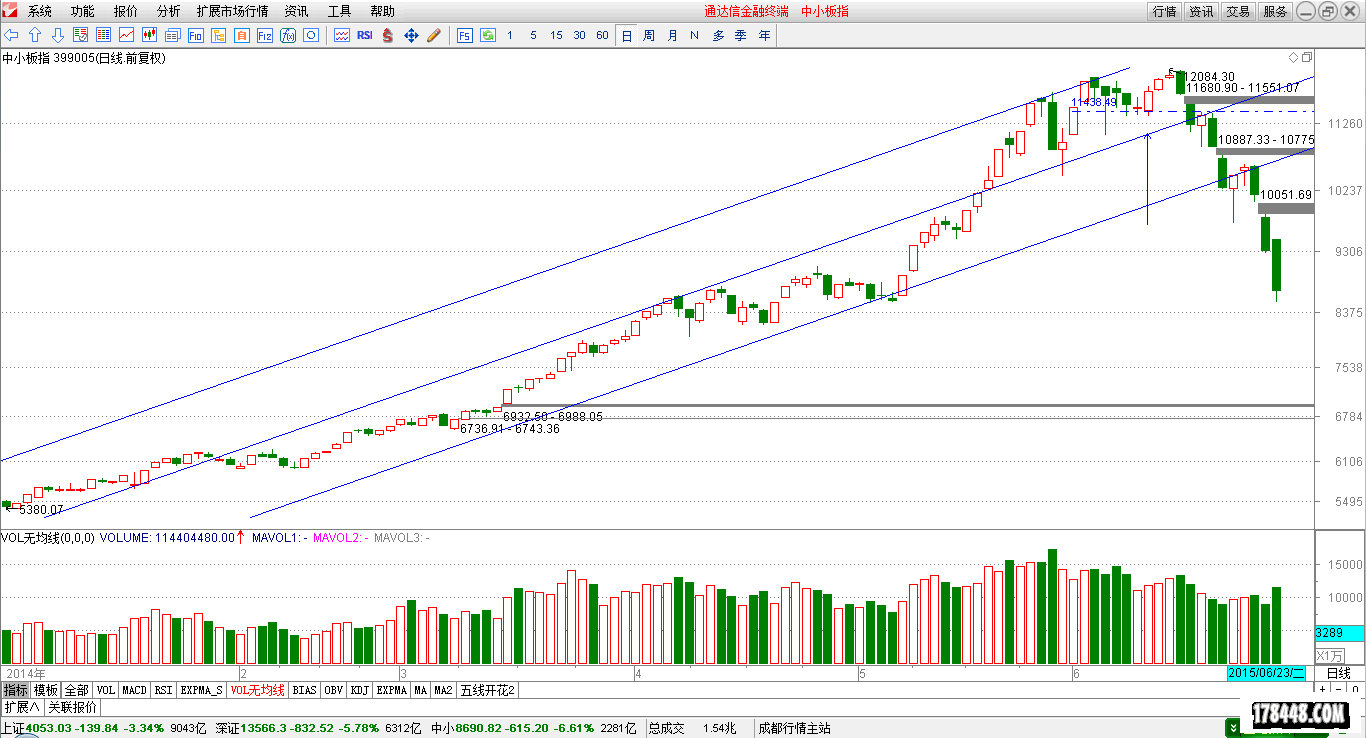Select the 日 daily period
This screenshot has height=738, width=1366.
[626, 35]
